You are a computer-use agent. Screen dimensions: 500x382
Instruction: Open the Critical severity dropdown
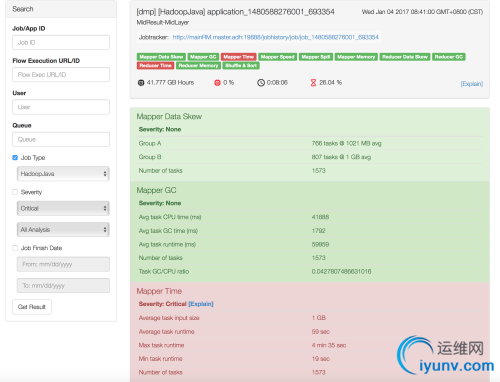click(63, 208)
